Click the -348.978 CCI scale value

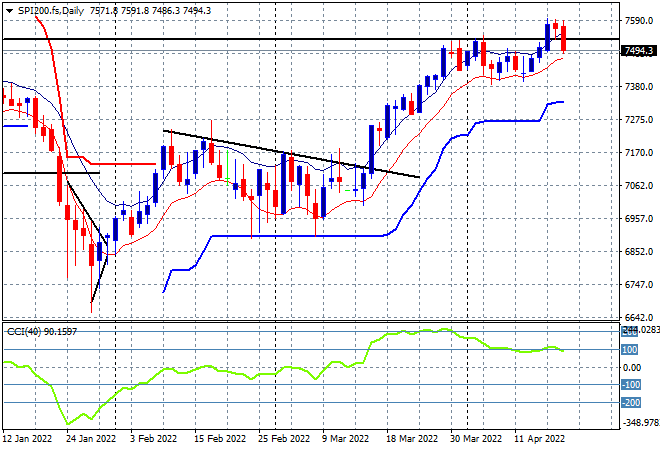pyautogui.click(x=640, y=422)
